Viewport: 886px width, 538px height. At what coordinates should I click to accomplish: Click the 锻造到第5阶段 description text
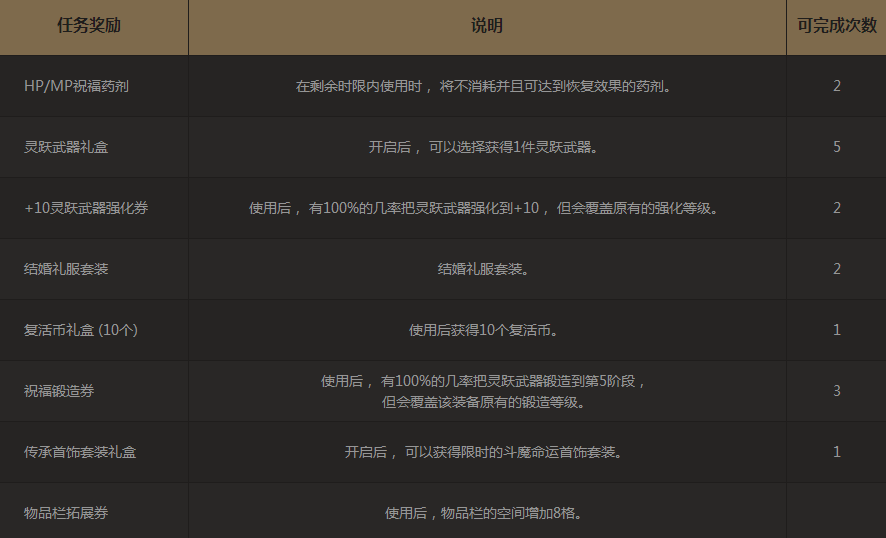(483, 382)
